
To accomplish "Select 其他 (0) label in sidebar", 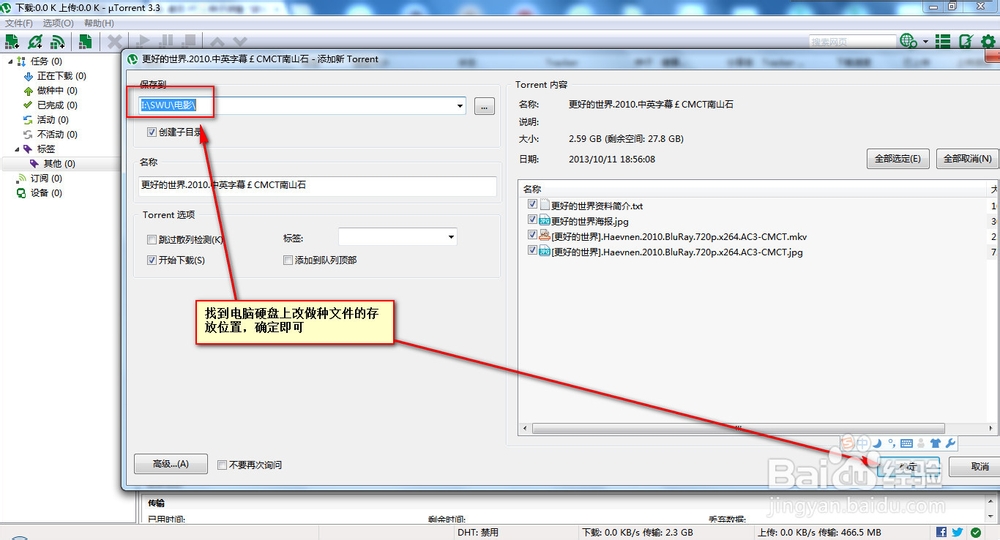I will 59,164.
